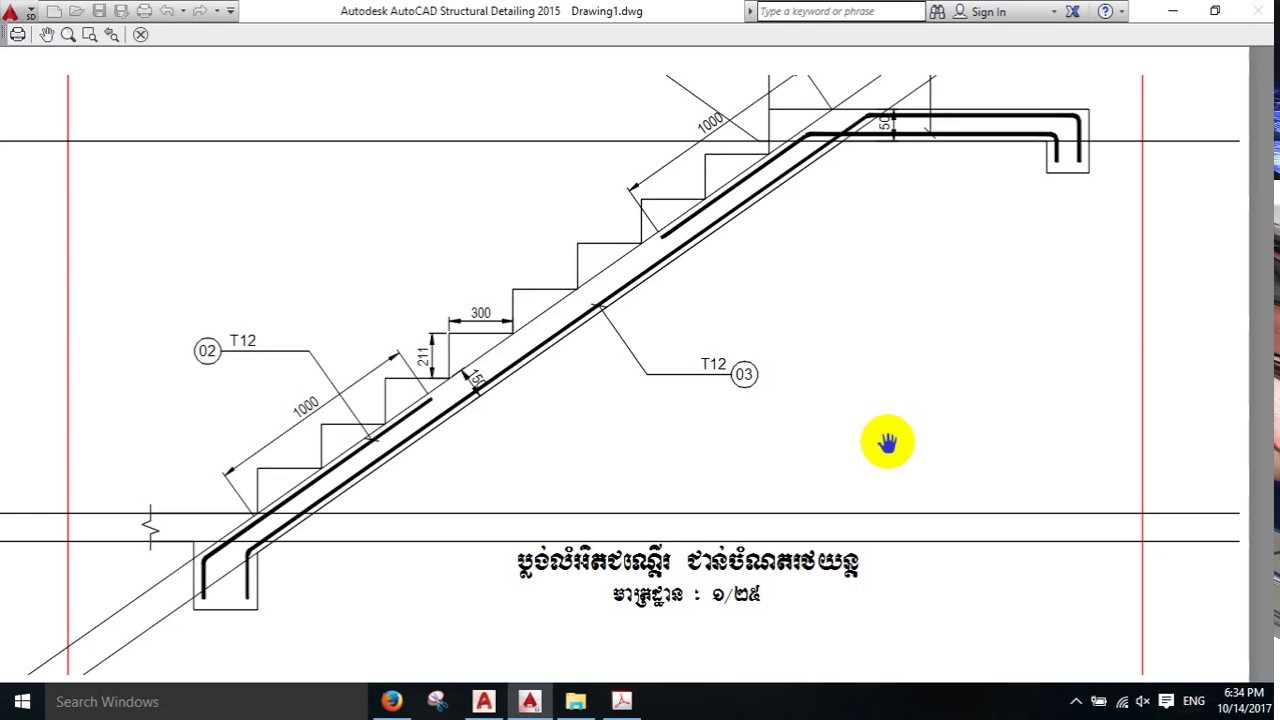The height and width of the screenshot is (720, 1280).
Task: Click the binoculars search button
Action: [x=937, y=11]
